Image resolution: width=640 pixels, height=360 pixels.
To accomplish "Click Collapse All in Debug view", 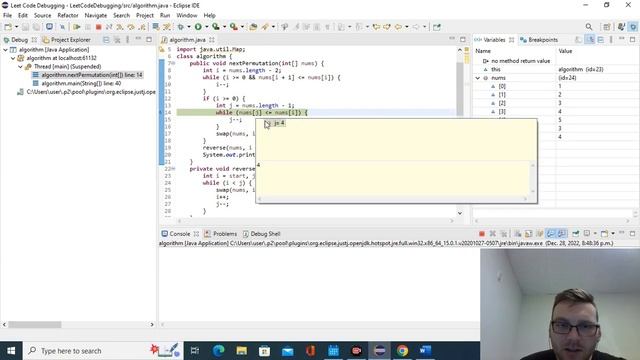I will tap(106, 40).
